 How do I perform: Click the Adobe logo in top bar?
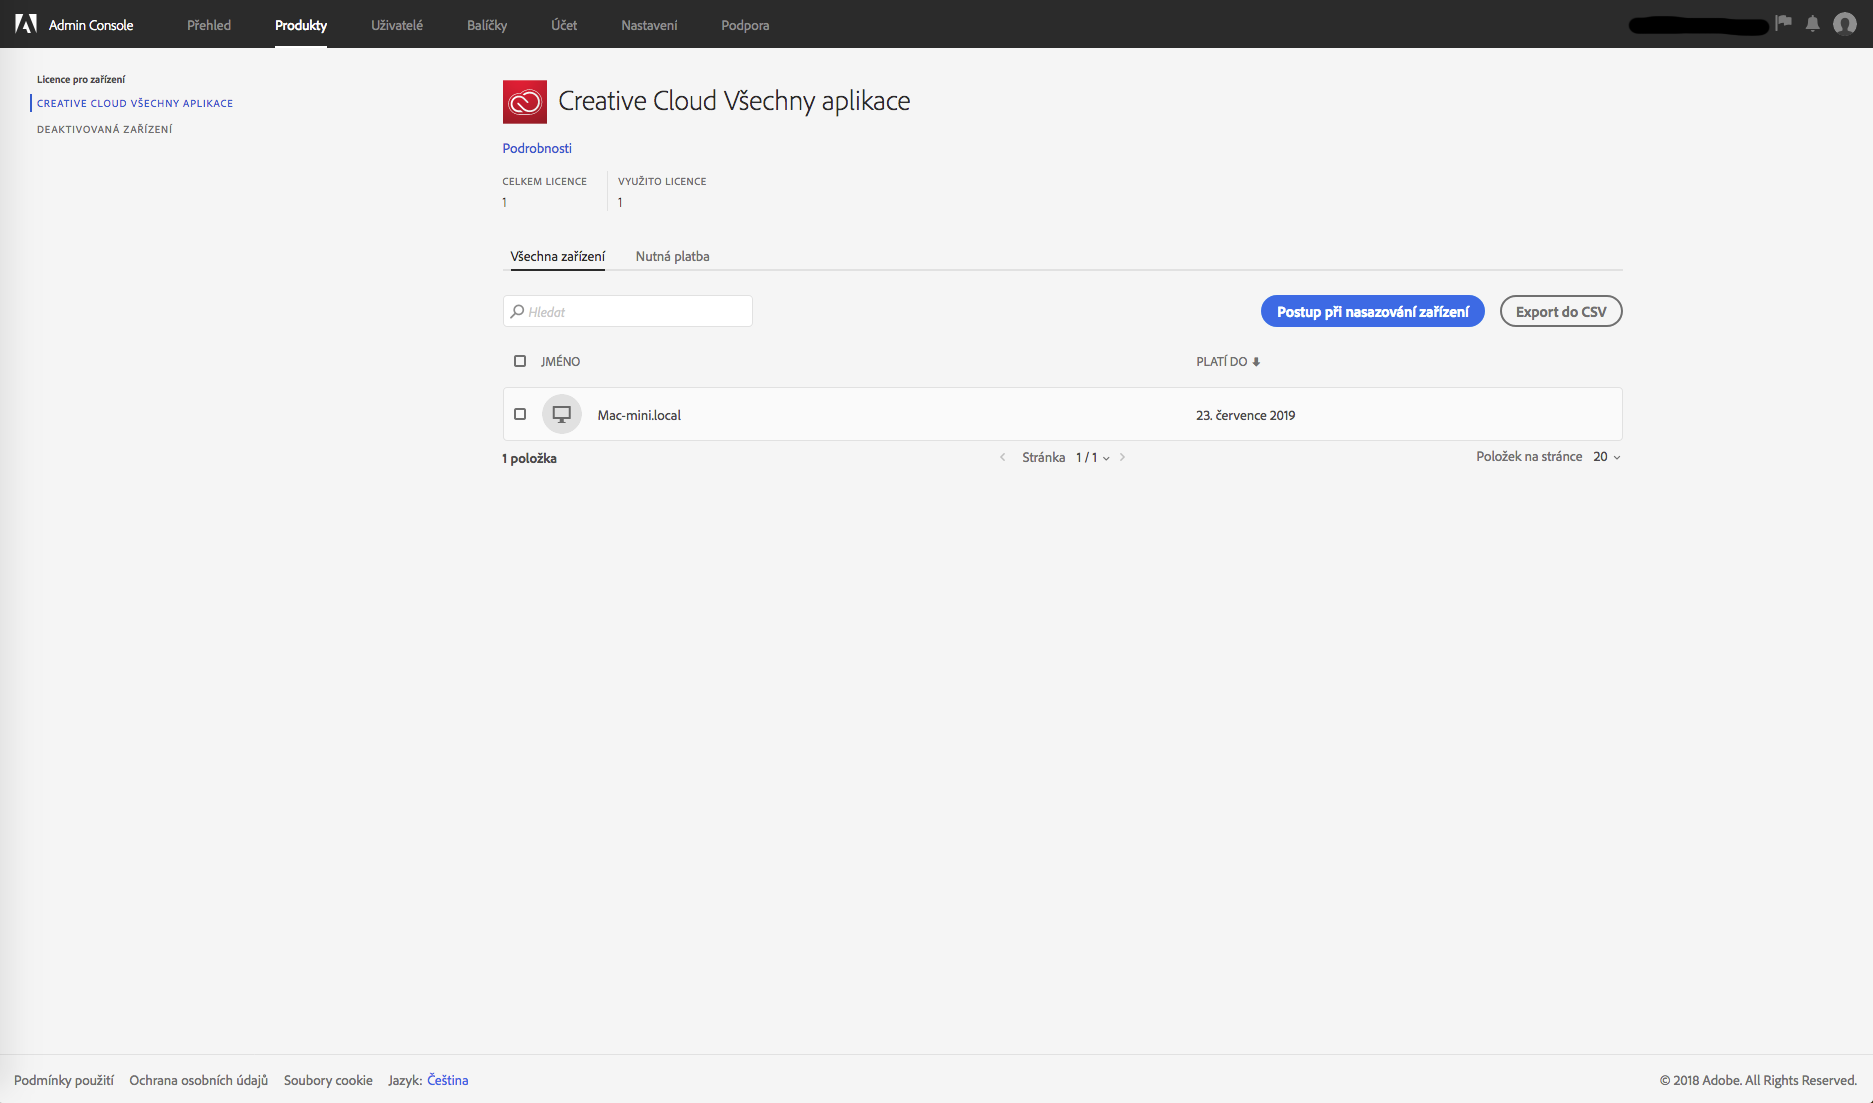(x=26, y=24)
